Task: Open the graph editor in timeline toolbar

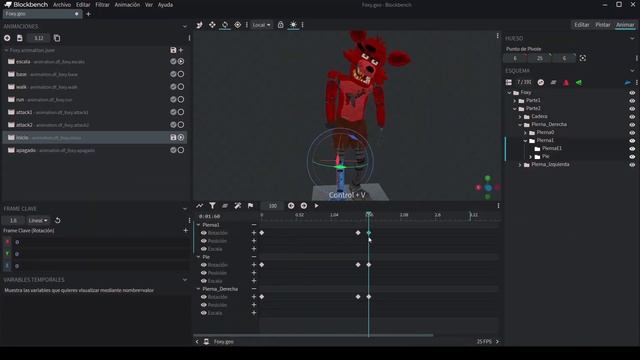Action: click(x=200, y=206)
